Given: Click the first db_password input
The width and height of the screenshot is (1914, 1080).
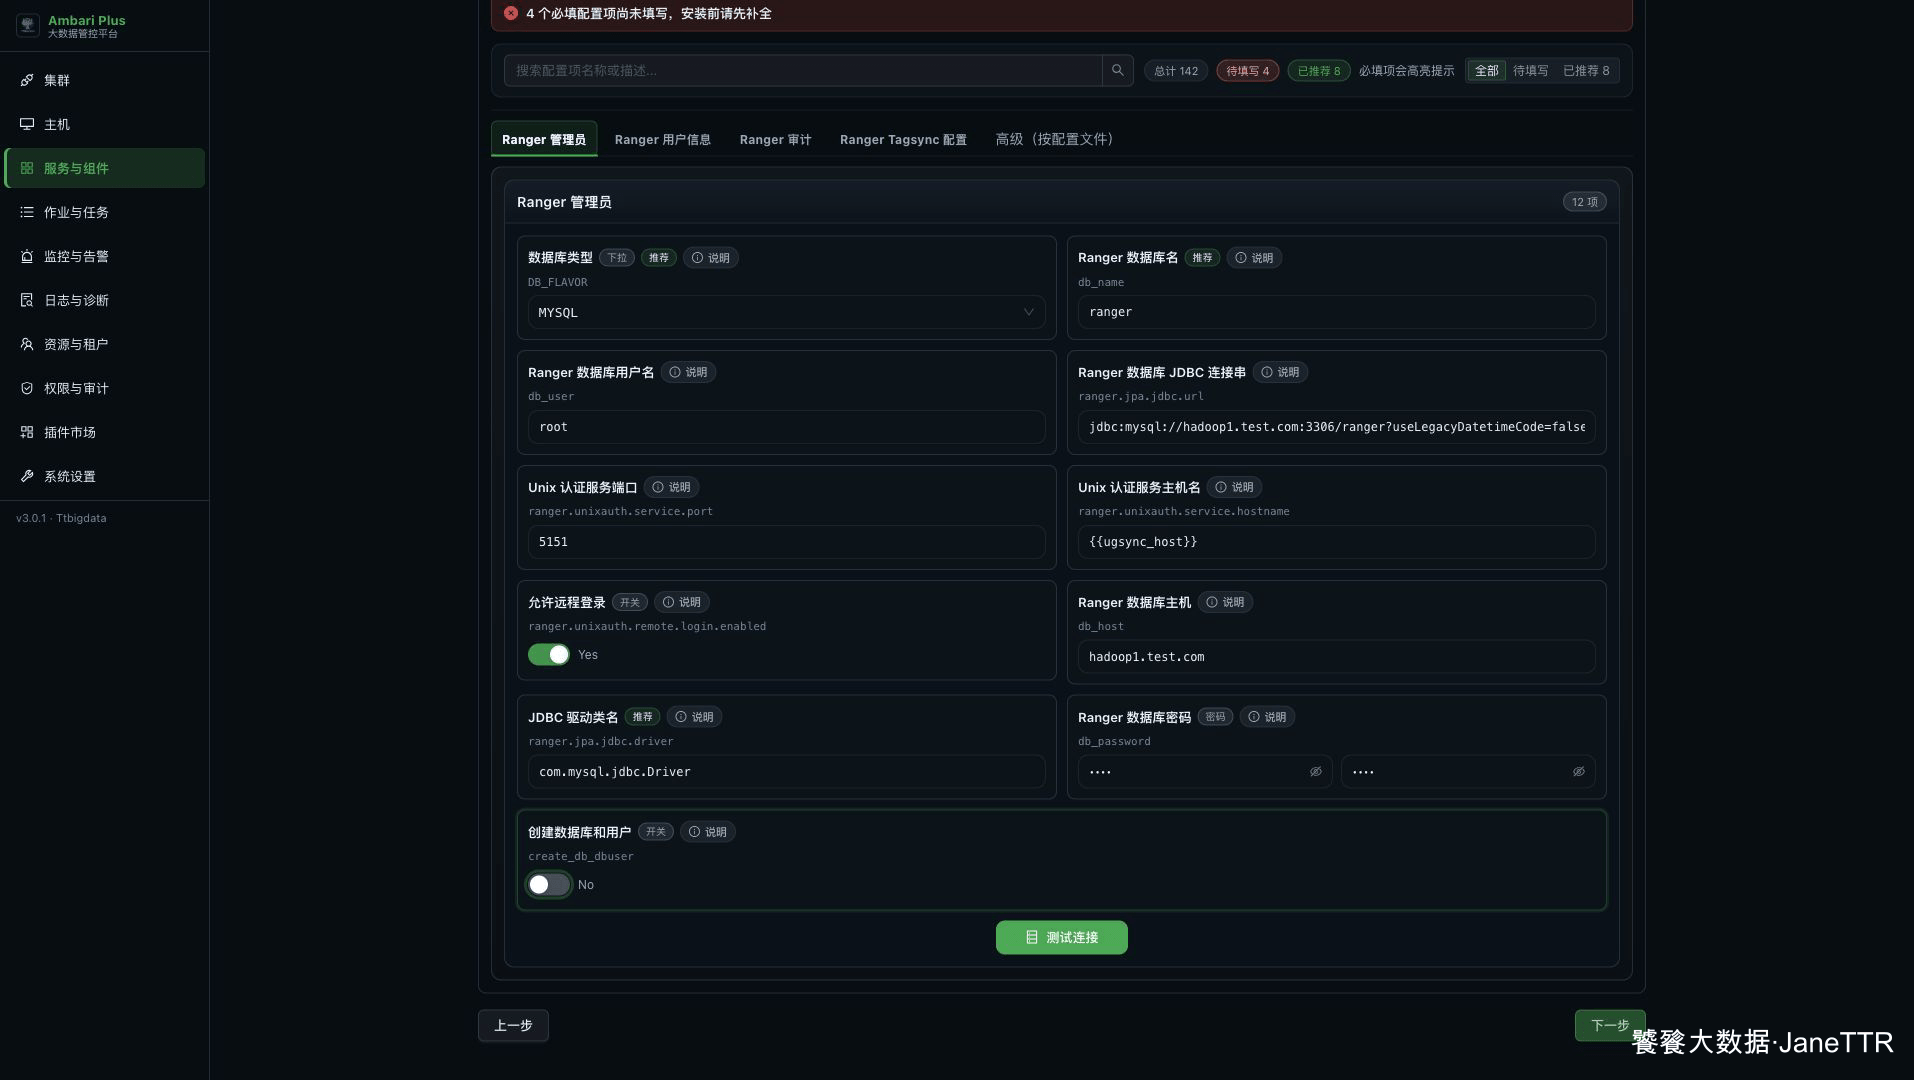Looking at the screenshot, I should pyautogui.click(x=1204, y=772).
